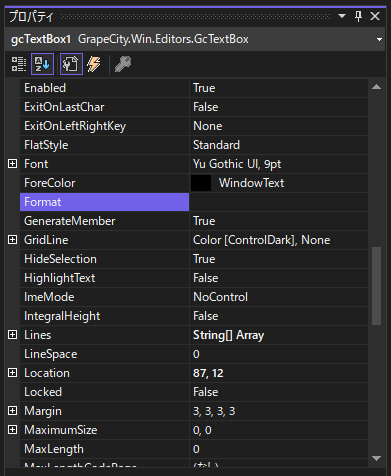Select the HideSelection property name
The image size is (391, 476).
pyautogui.click(x=60, y=259)
